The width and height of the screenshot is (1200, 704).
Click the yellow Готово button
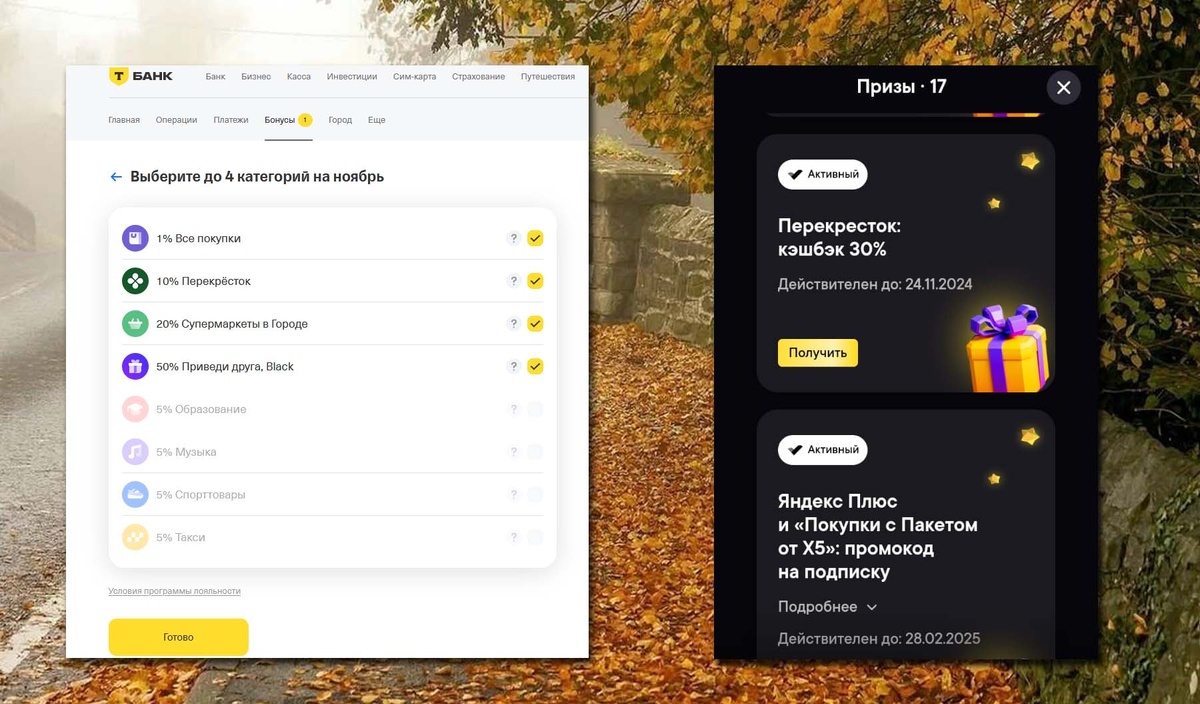click(x=178, y=637)
